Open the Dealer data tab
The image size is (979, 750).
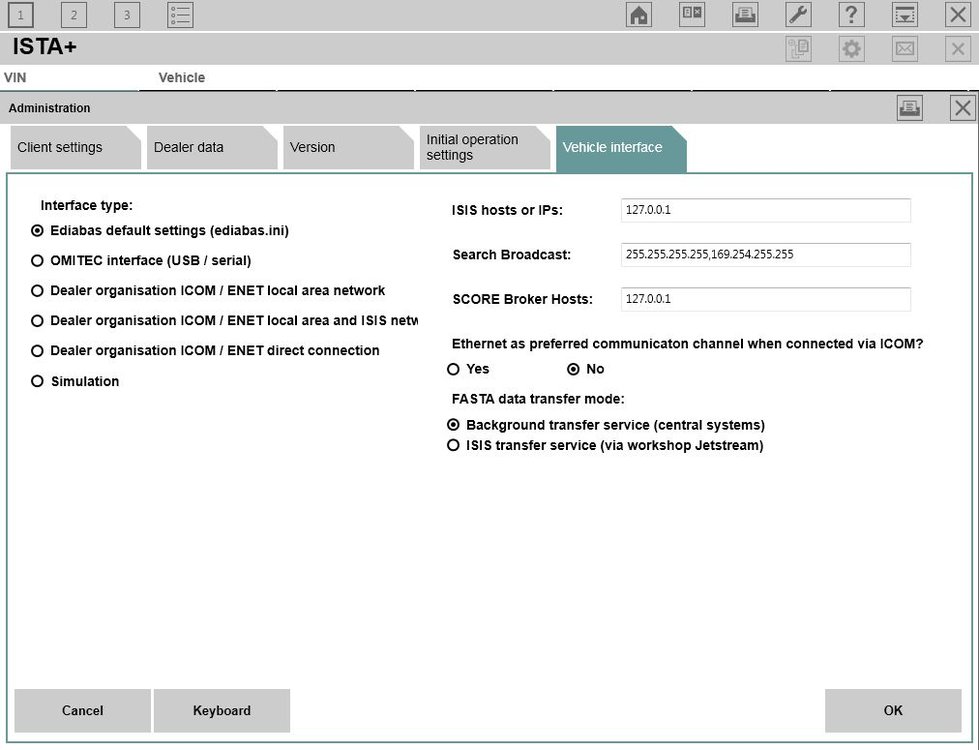206,148
